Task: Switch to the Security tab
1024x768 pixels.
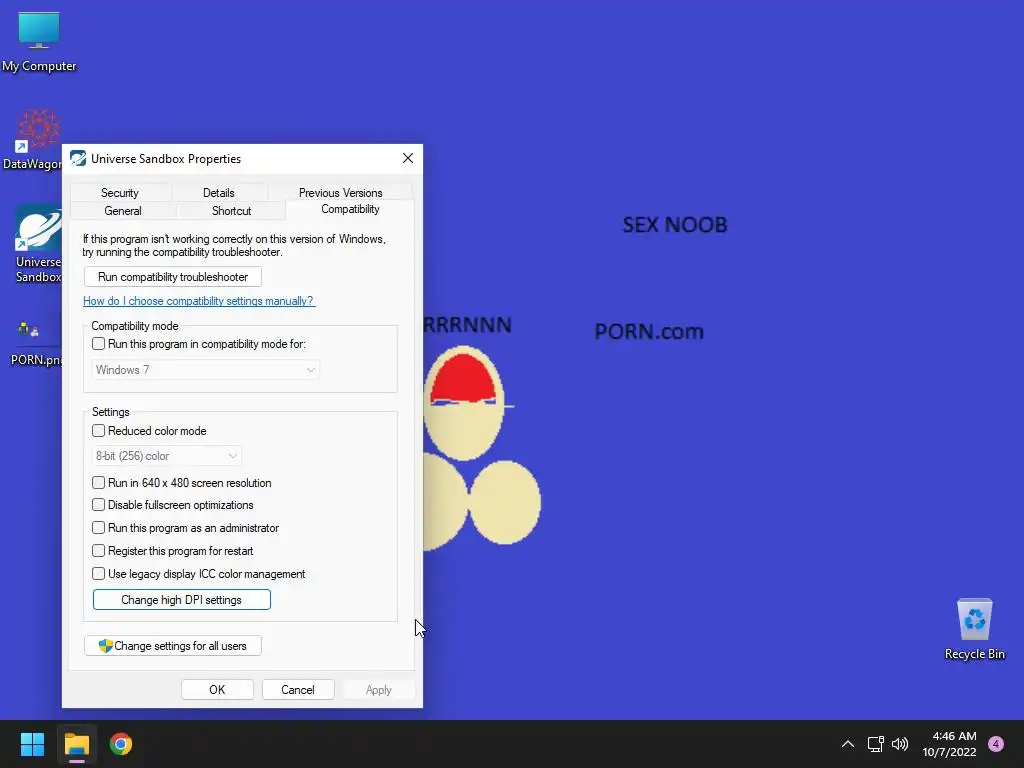Action: click(120, 193)
